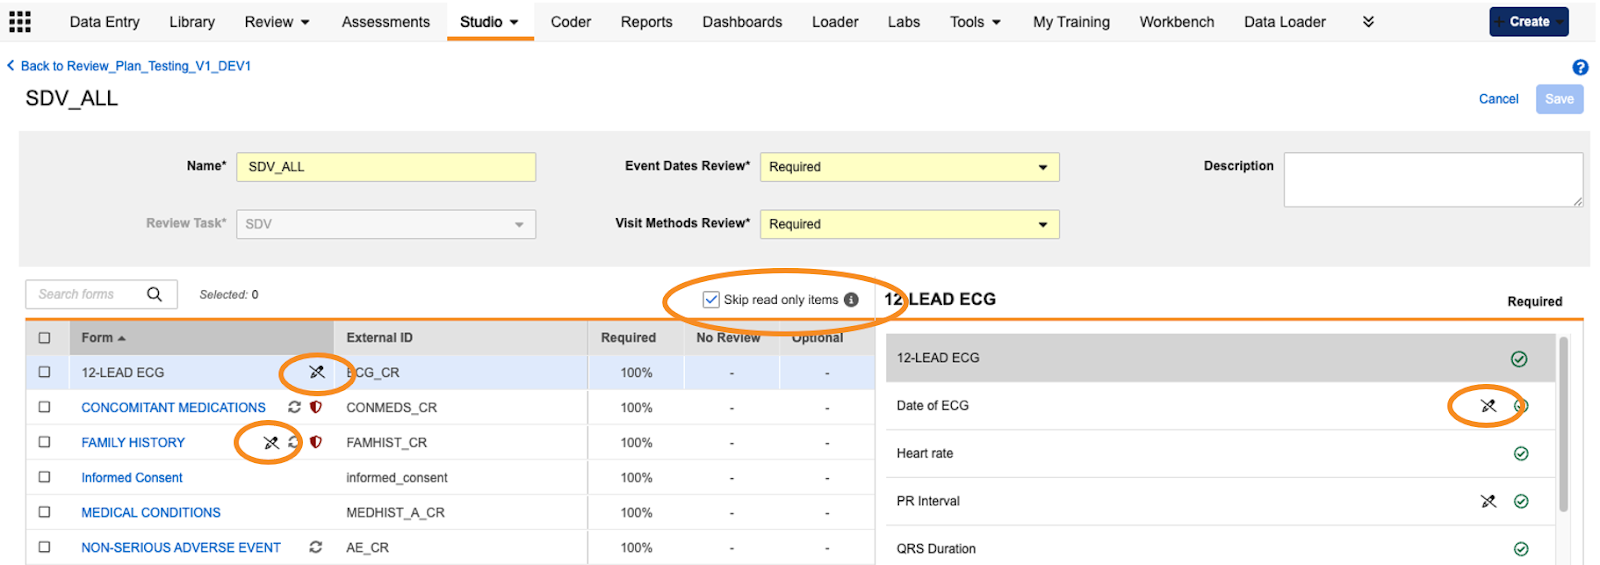1600x565 pixels.
Task: Click read-only pencil icon on PR Interval row
Action: click(x=1488, y=501)
